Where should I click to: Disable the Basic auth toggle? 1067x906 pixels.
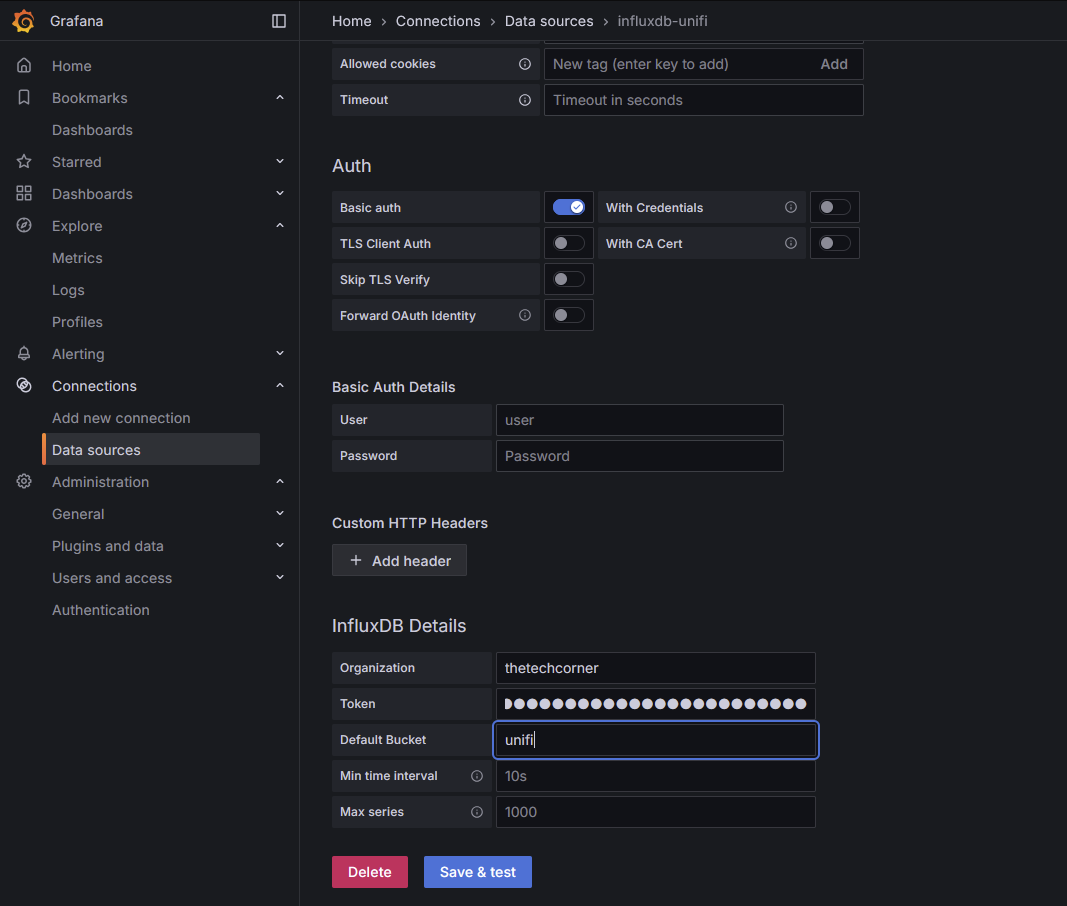tap(569, 207)
